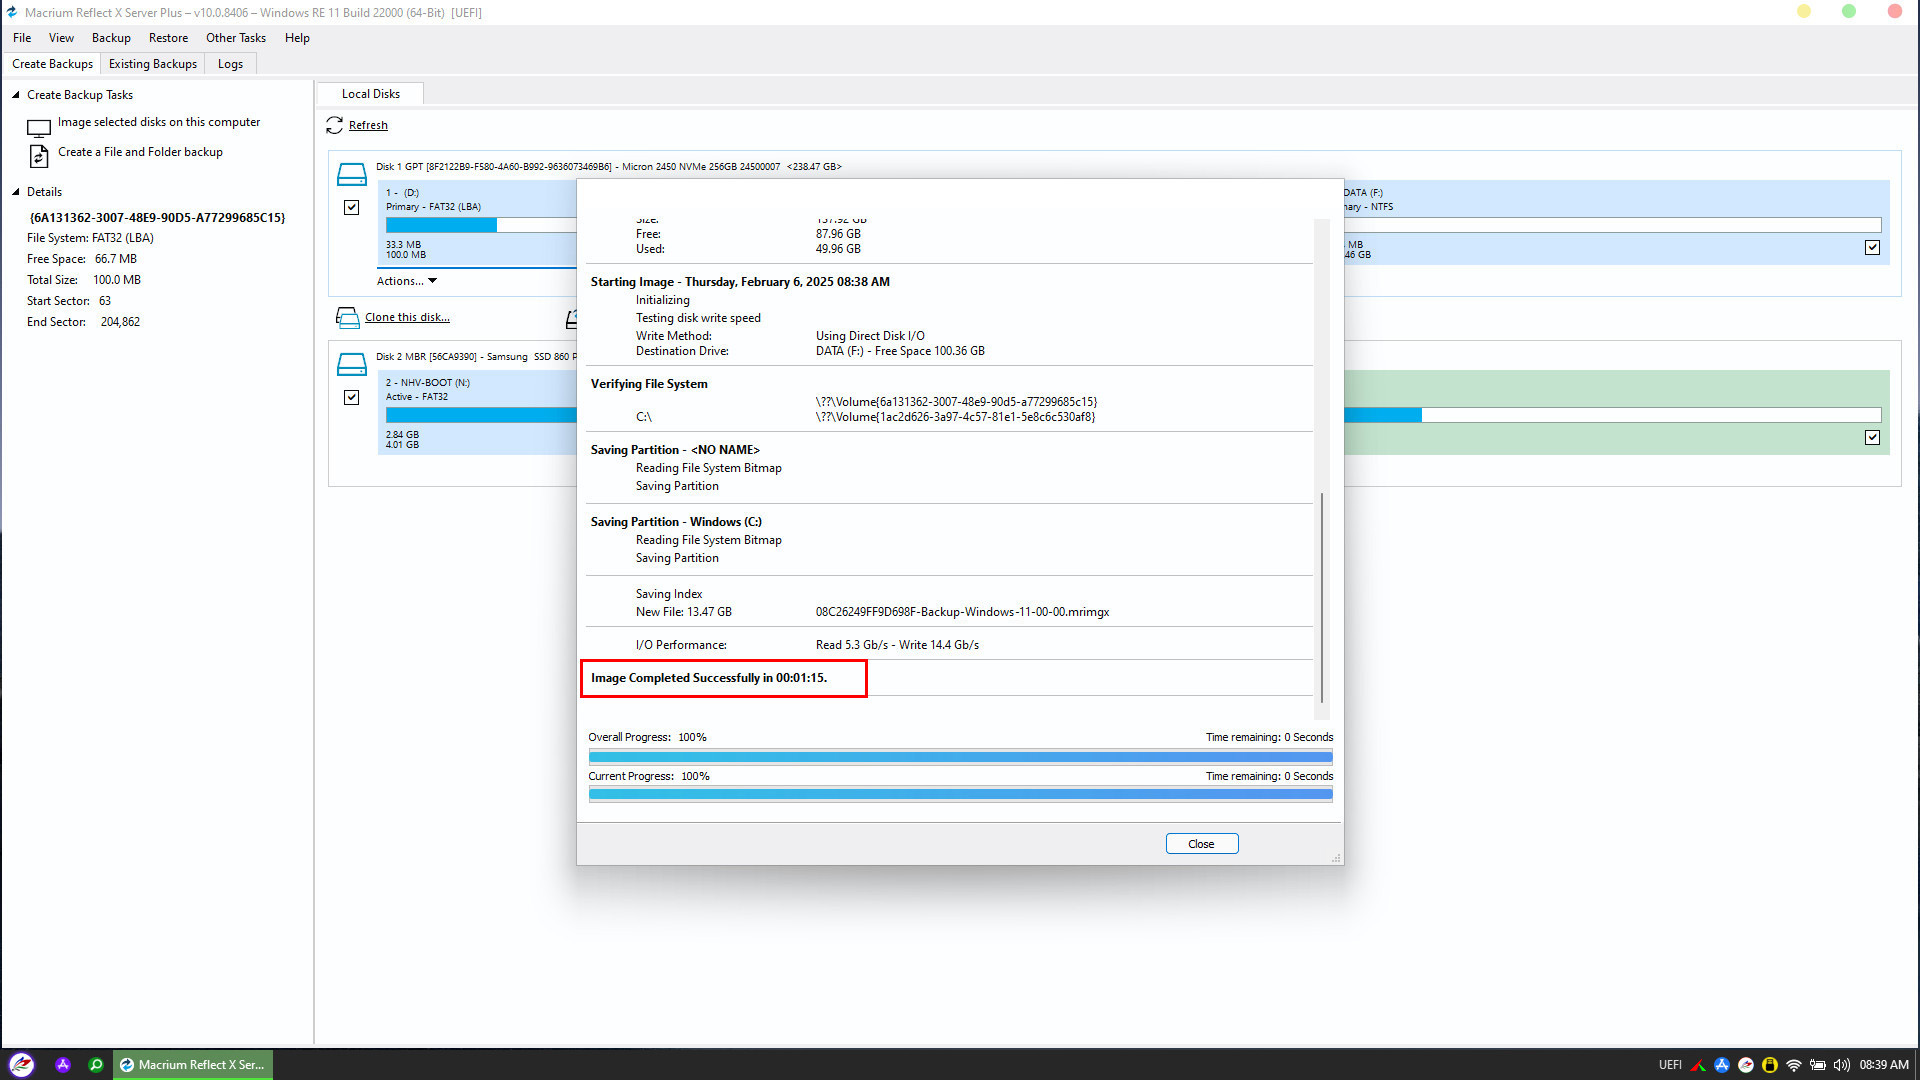Open the Wi-Fi network tray icon
The image size is (1920, 1080).
1794,1065
